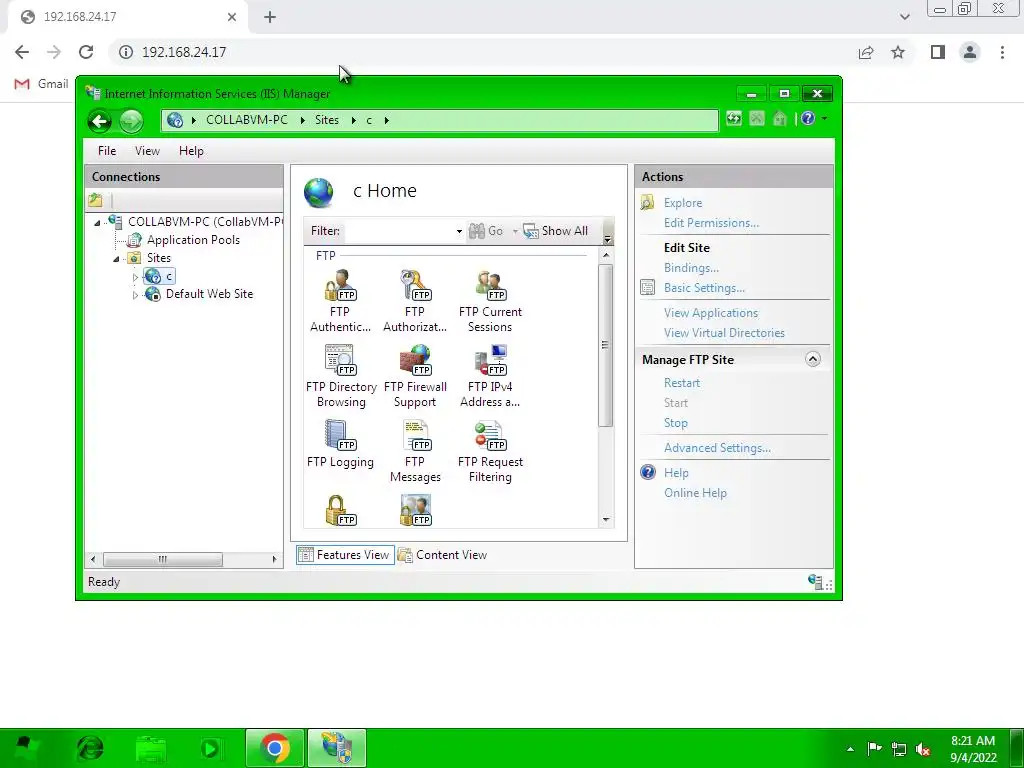Click the refresh page icon in IIS toolbar

[734, 119]
